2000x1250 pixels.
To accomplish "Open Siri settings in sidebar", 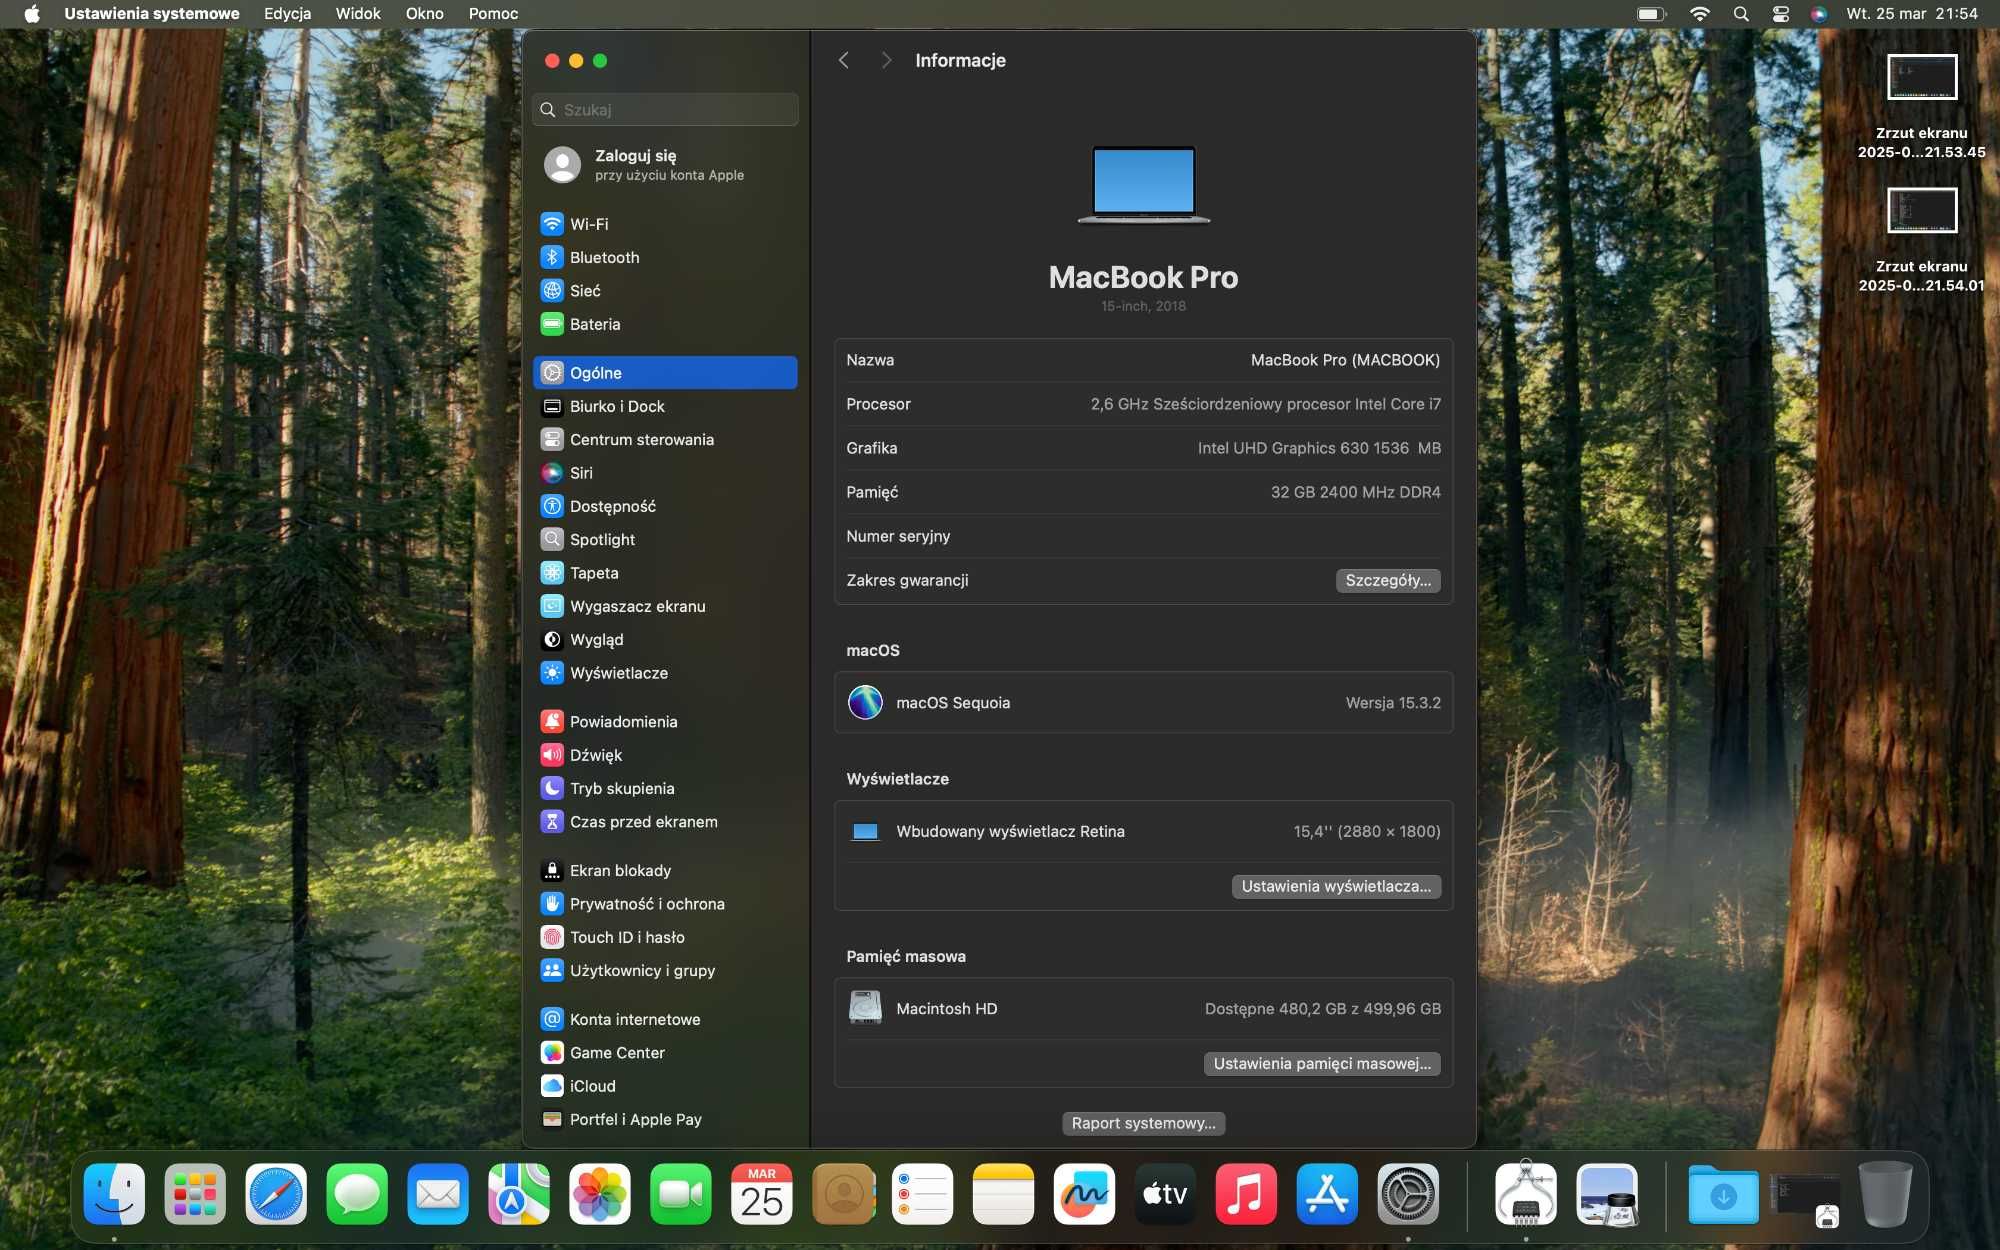I will point(665,473).
